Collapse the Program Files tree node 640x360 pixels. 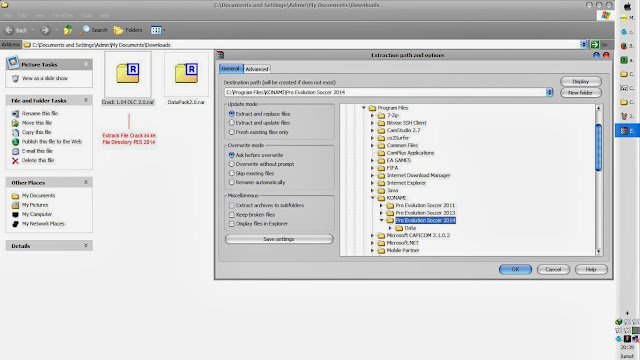coord(364,108)
